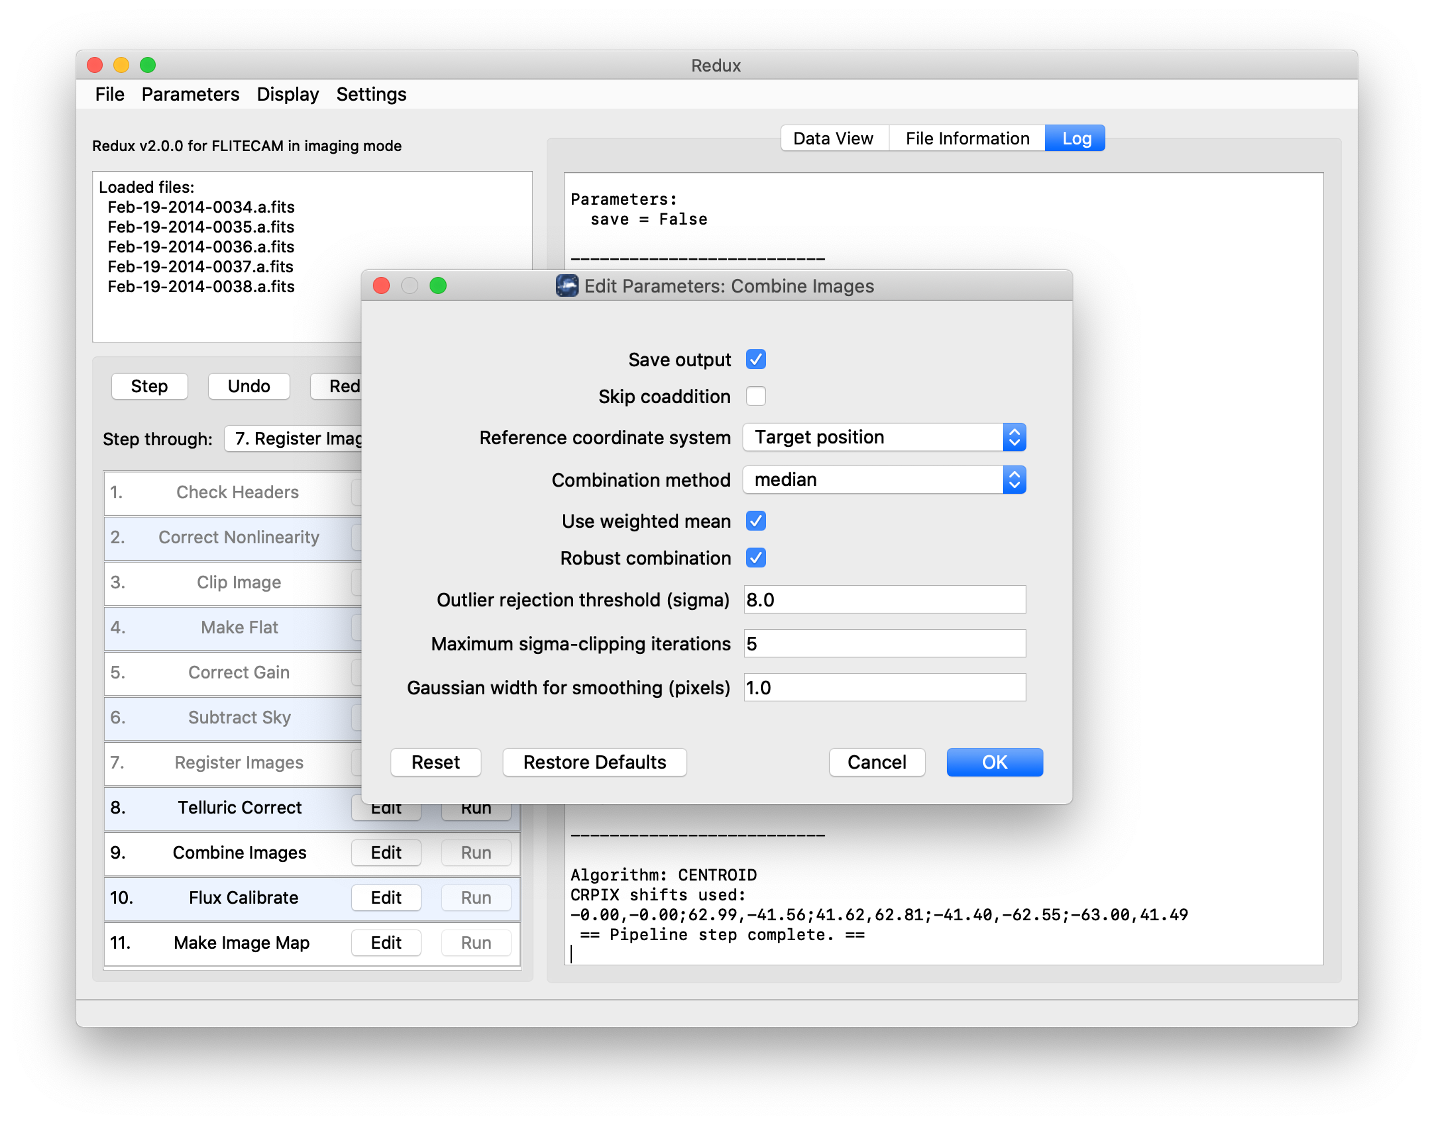Edit parameters for Combine Images step
This screenshot has height=1125, width=1433.
tap(386, 852)
